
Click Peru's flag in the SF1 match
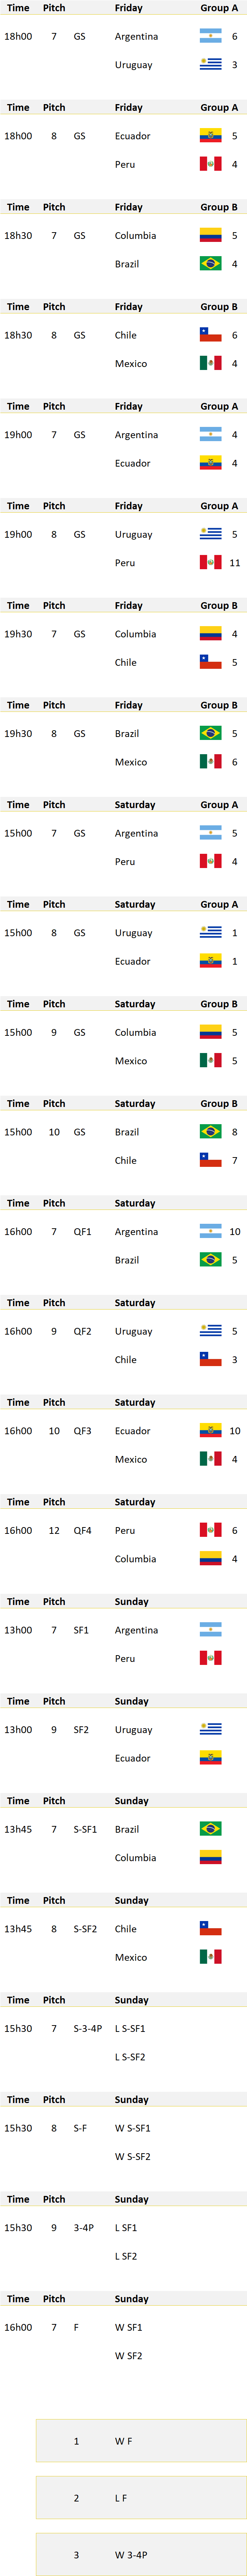click(210, 1658)
